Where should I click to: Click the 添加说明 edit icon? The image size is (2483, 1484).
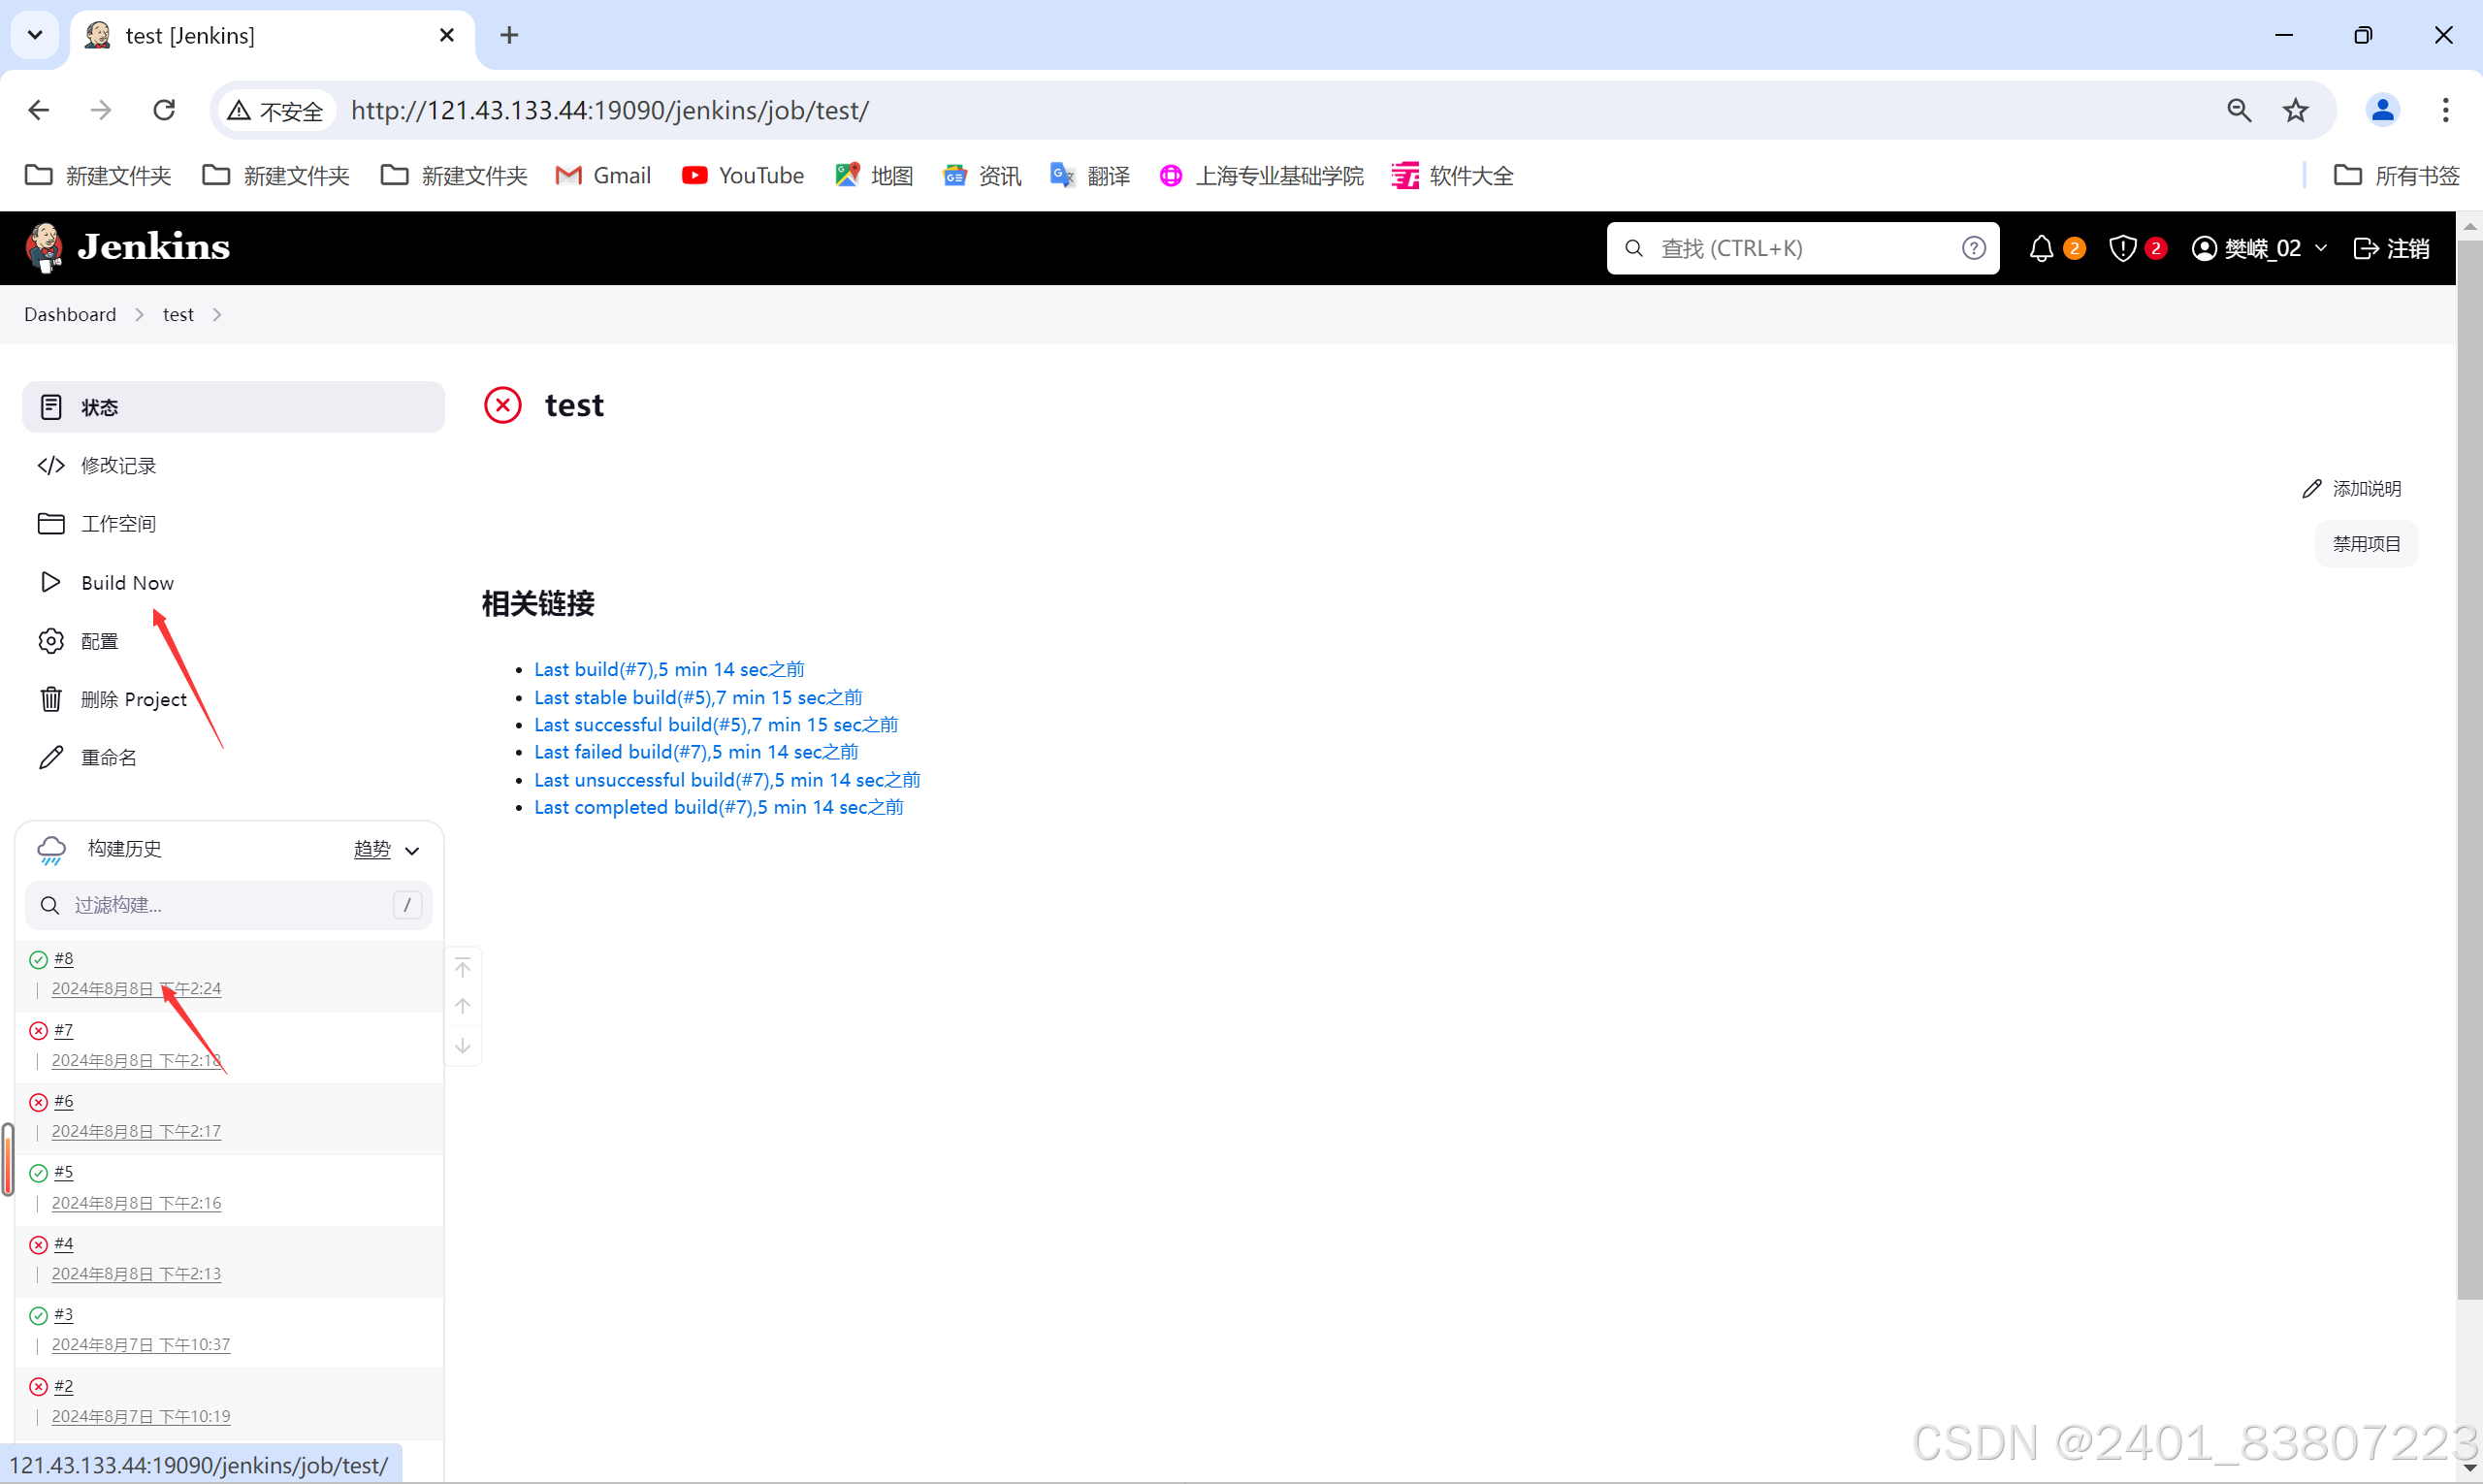(2312, 488)
